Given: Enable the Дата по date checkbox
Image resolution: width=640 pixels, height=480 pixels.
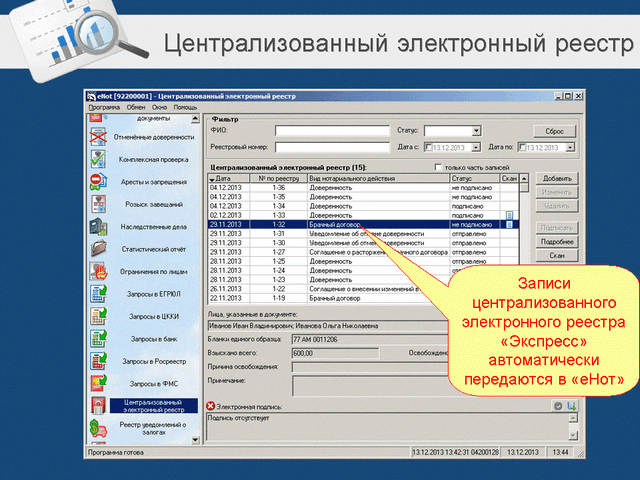Looking at the screenshot, I should tap(521, 147).
